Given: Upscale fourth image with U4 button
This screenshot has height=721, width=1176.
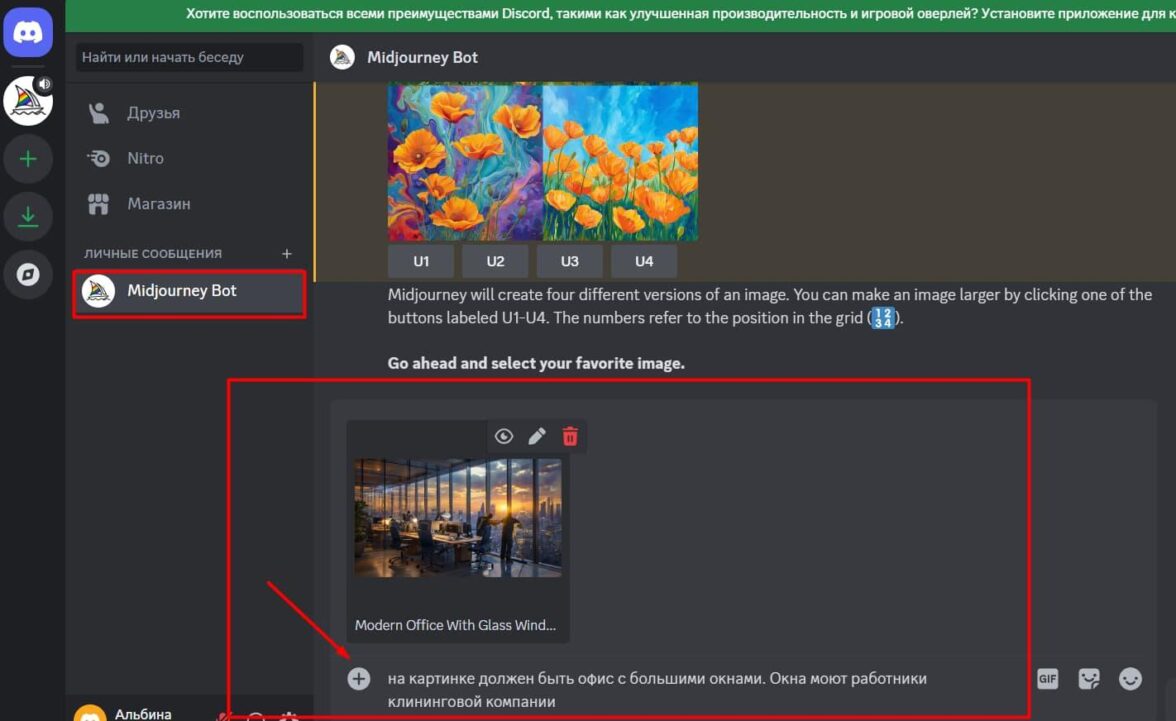Looking at the screenshot, I should [x=644, y=261].
